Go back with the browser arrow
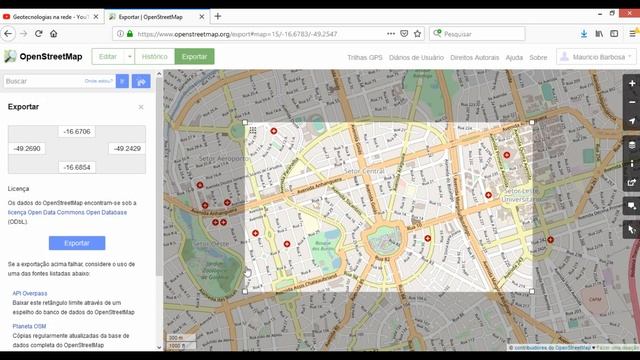 coord(8,34)
